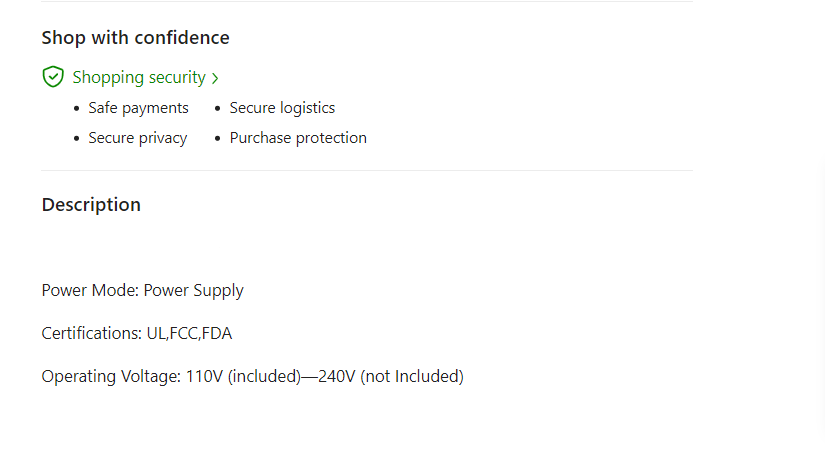Select the Purchase protection item

point(298,138)
